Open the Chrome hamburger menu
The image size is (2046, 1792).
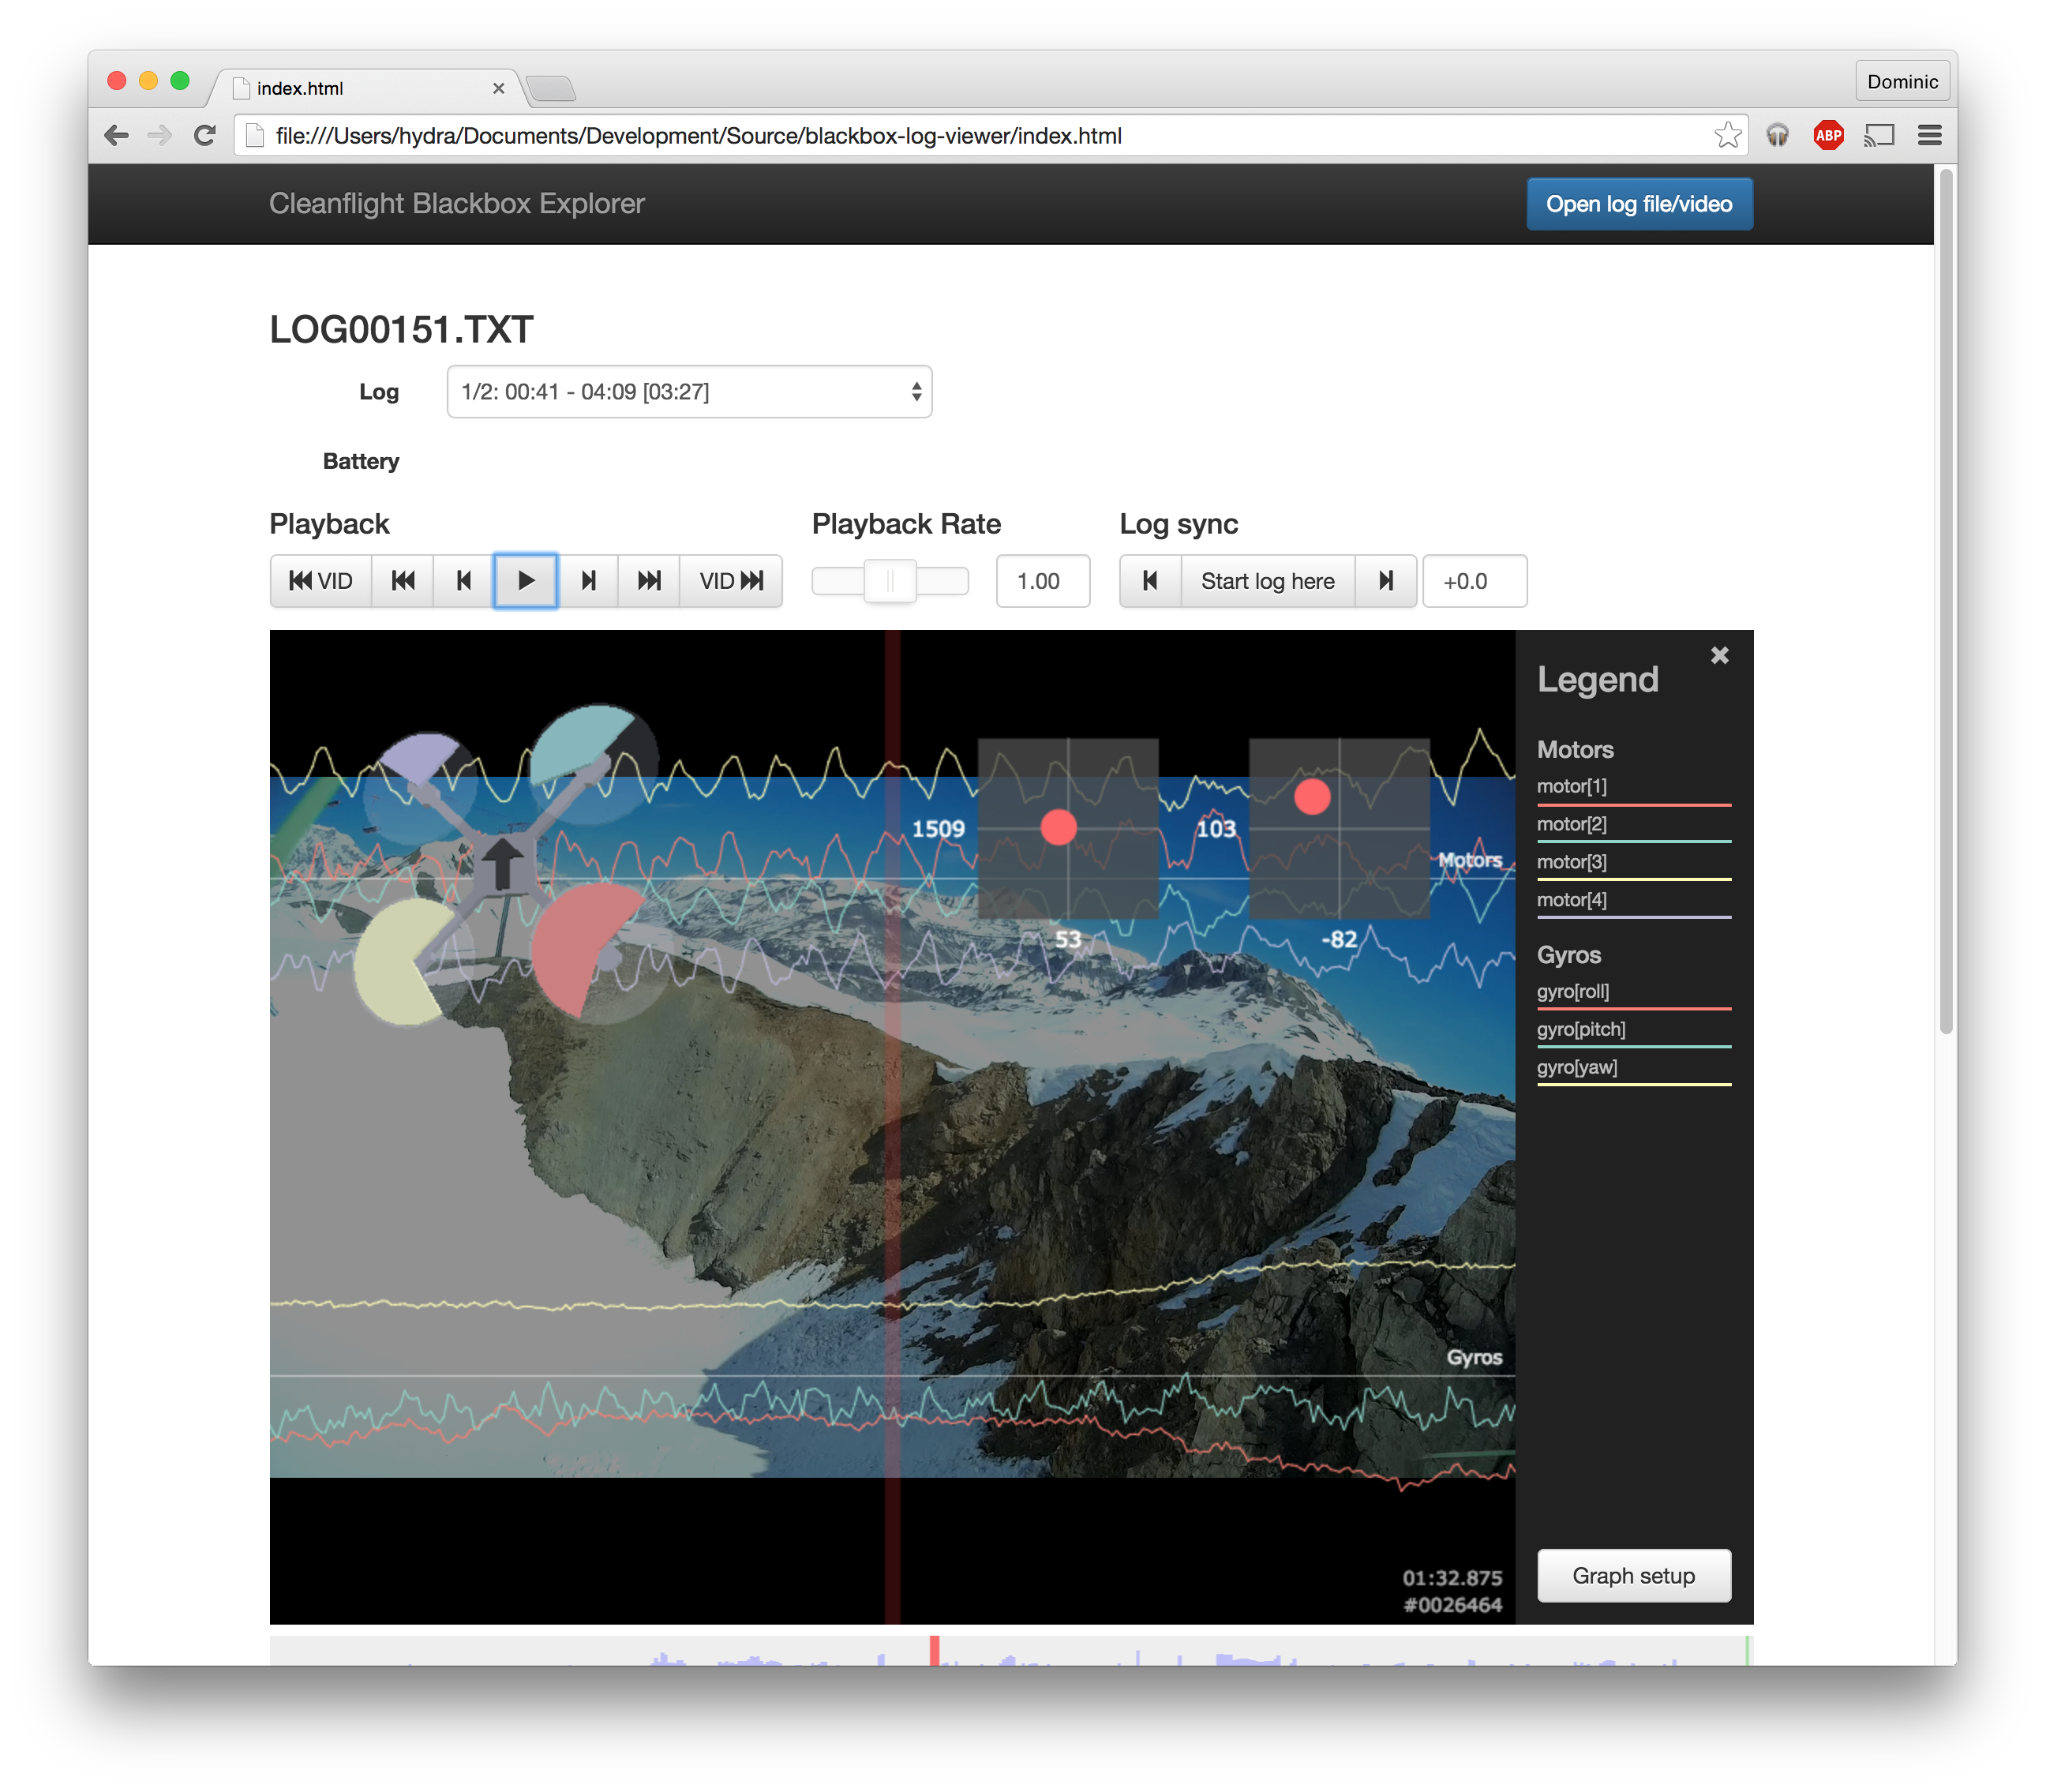click(1929, 135)
